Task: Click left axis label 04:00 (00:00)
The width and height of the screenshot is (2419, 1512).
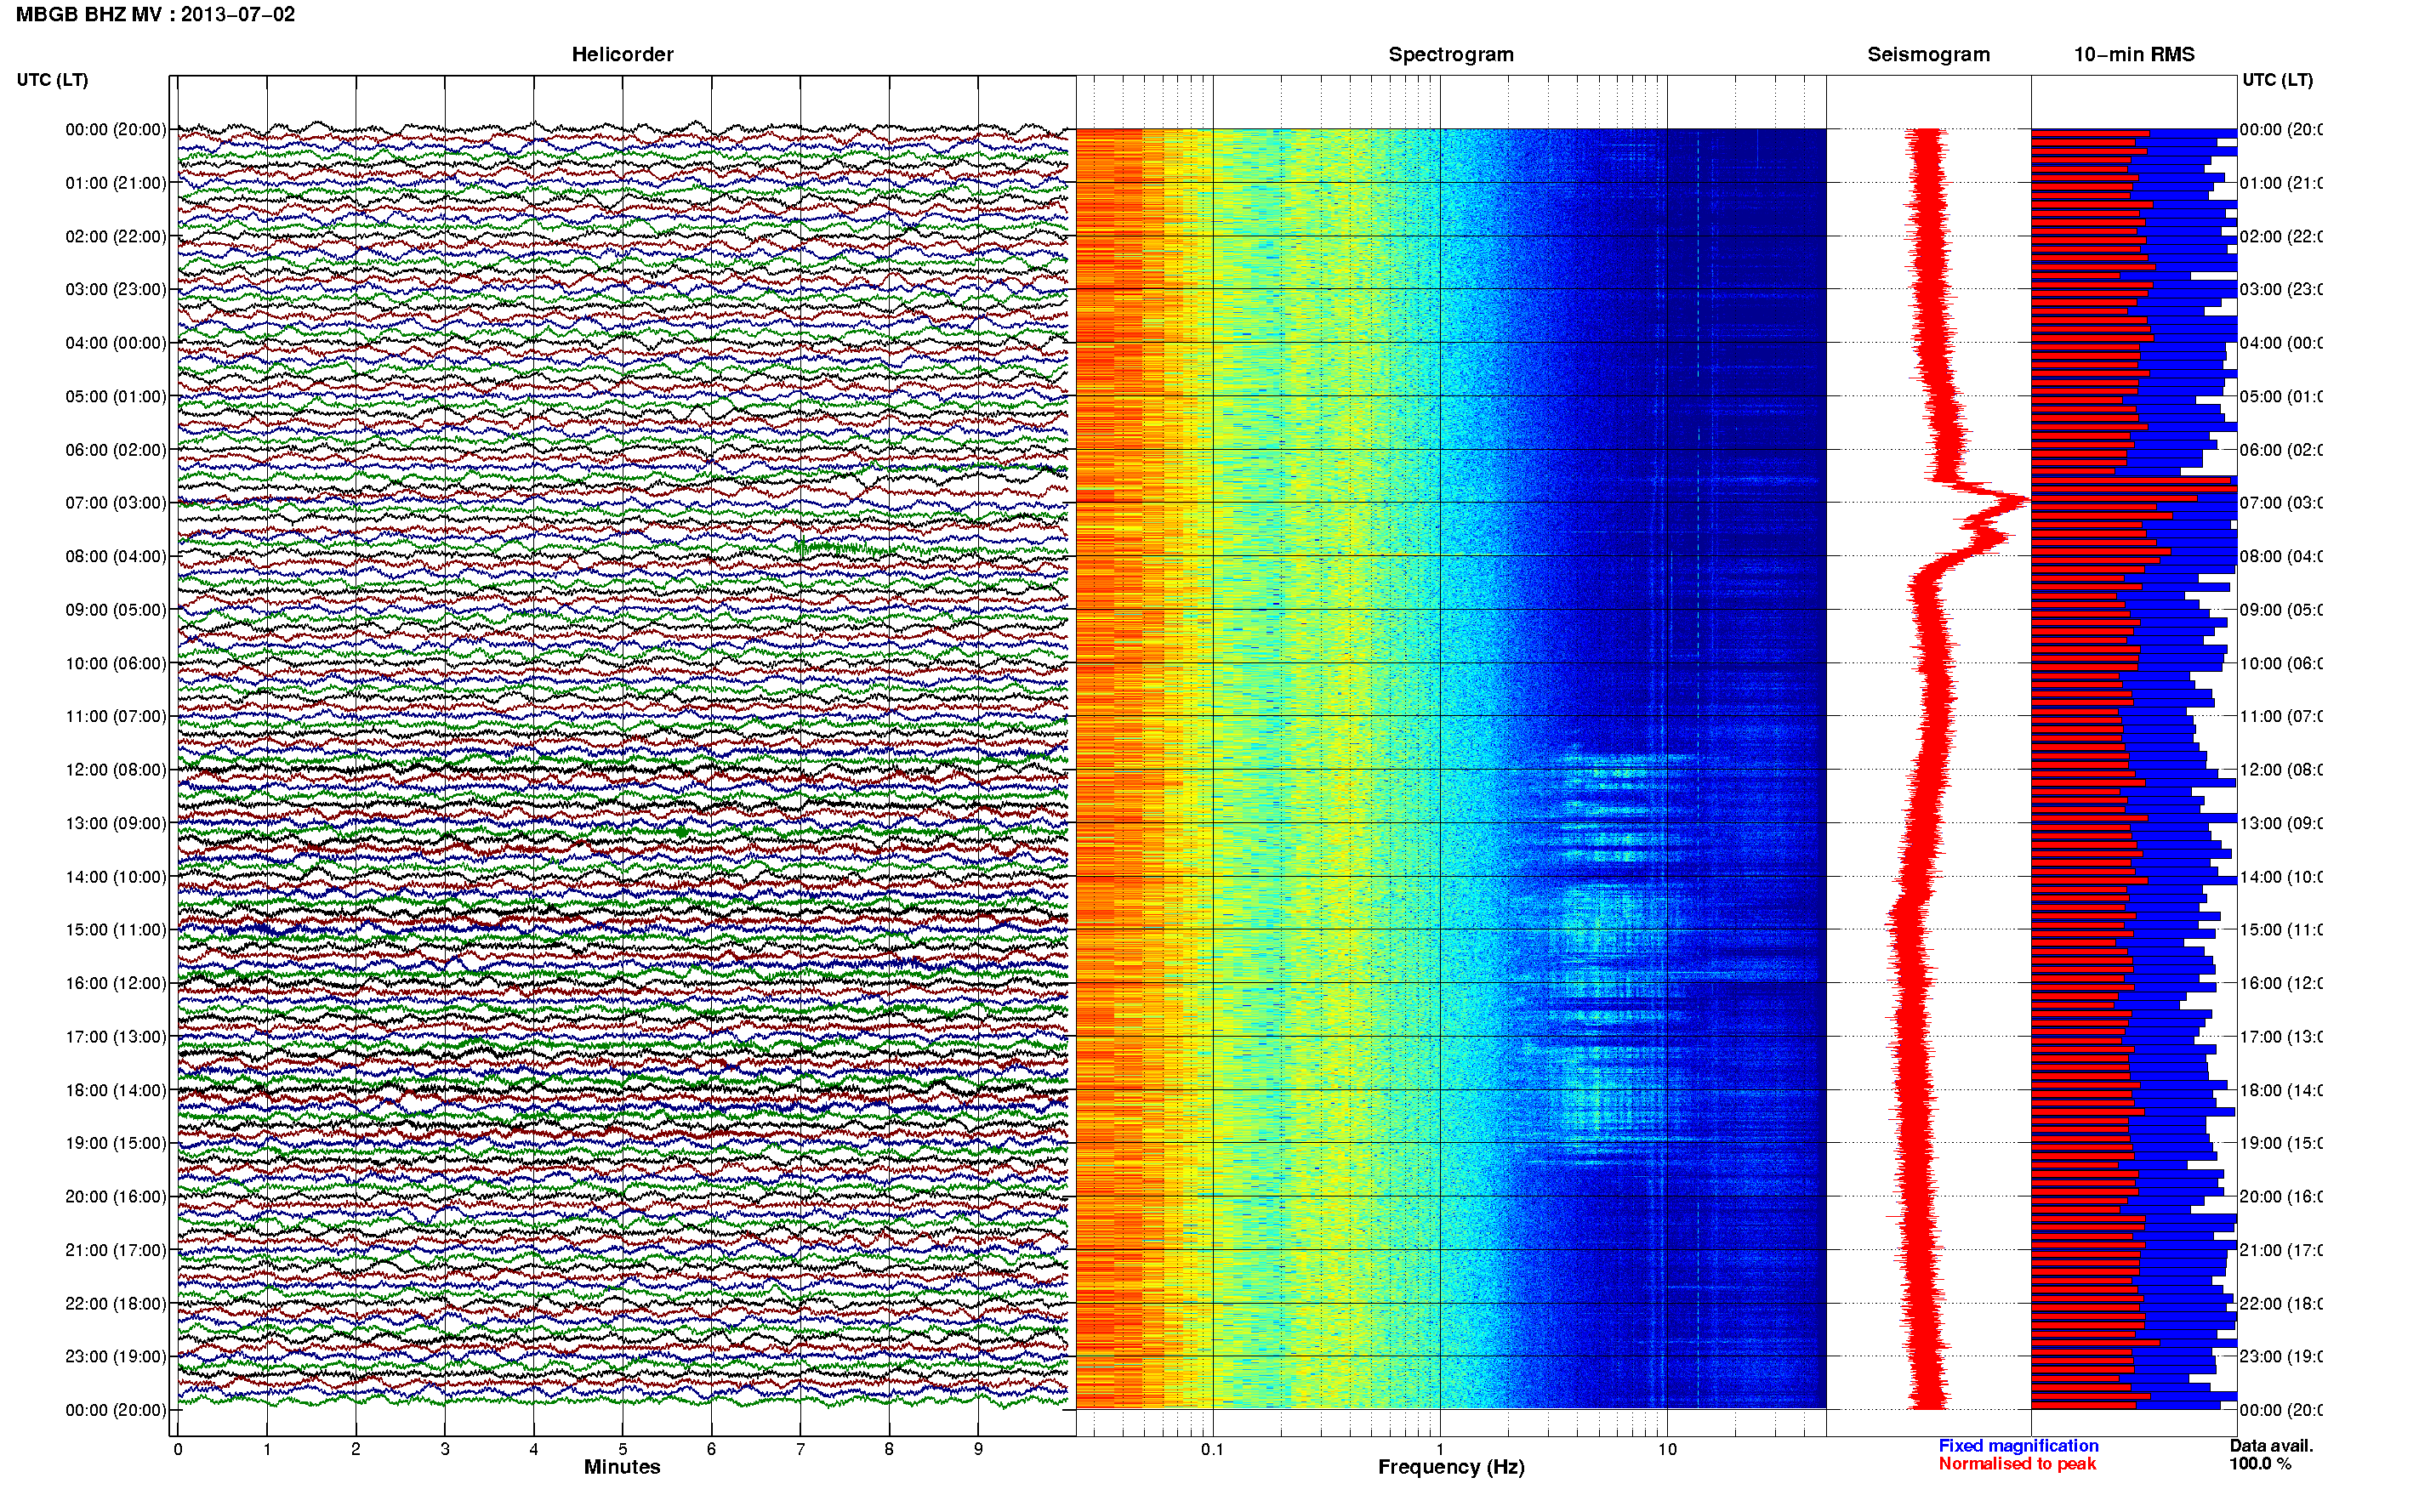Action: point(116,342)
